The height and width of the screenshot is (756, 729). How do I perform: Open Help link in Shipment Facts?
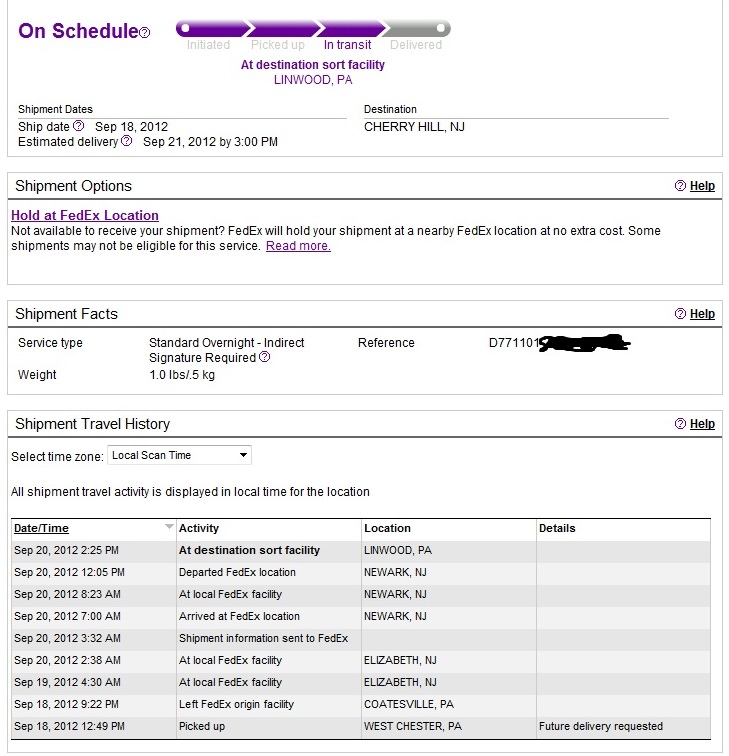pos(702,314)
